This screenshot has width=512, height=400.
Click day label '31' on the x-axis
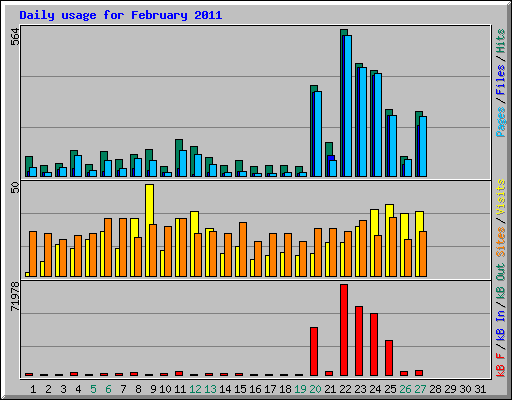click(x=480, y=389)
